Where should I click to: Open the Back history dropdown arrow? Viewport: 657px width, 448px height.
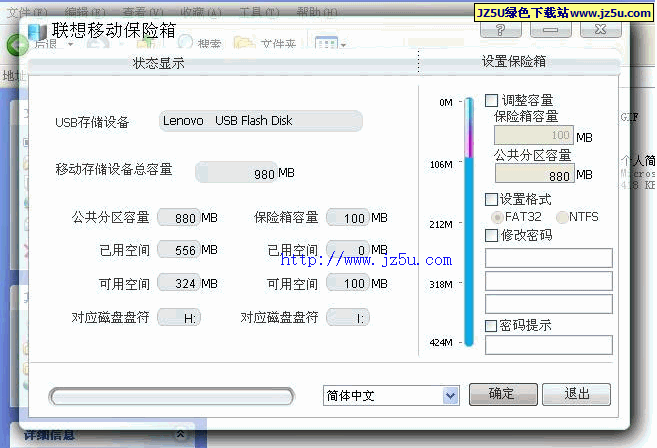[x=70, y=44]
